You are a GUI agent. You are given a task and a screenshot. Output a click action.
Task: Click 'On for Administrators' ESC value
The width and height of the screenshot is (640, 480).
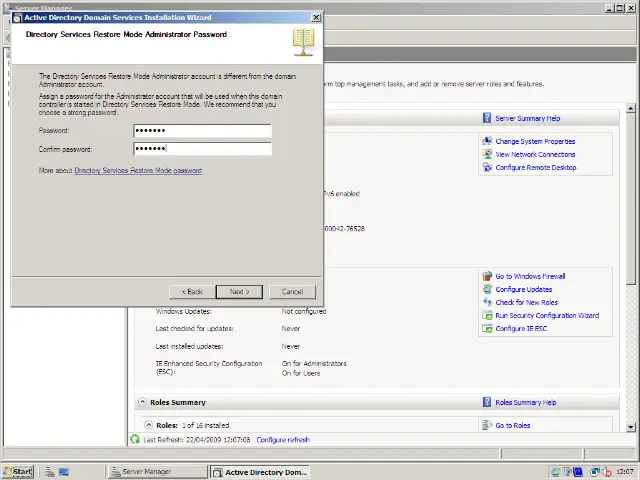tap(314, 363)
